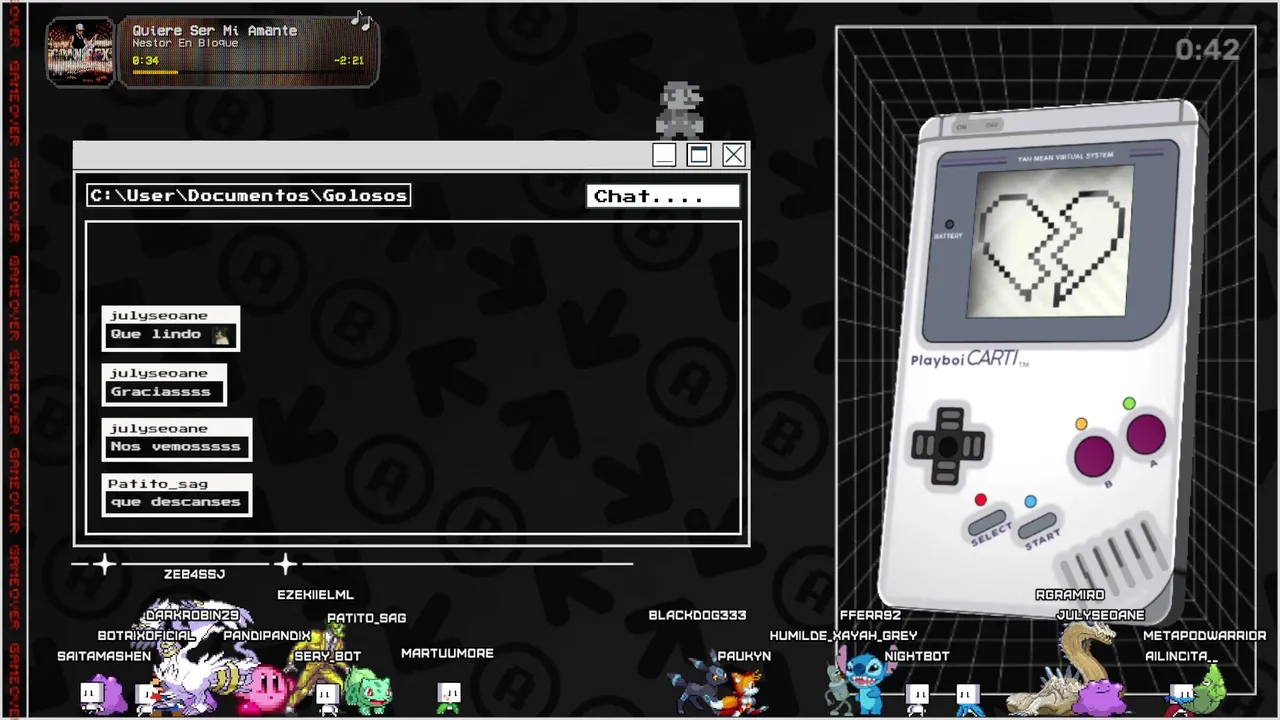Click the pink Kirby sprite

point(264,689)
